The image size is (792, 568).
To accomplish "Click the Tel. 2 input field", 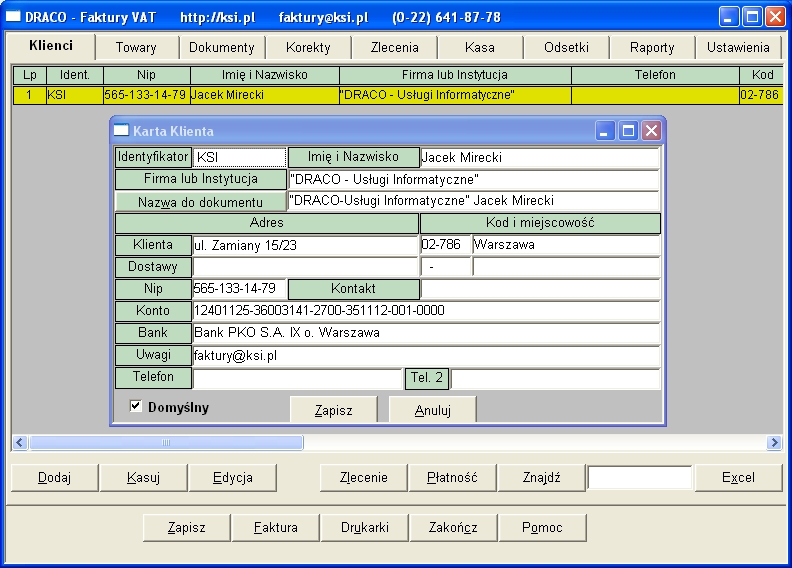I will tap(556, 378).
